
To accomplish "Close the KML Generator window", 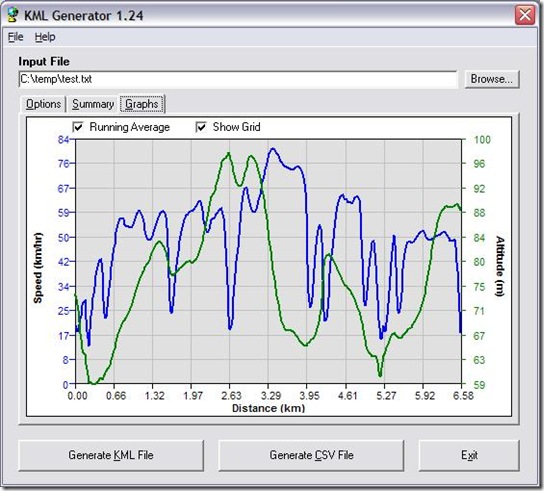I will pos(525,15).
